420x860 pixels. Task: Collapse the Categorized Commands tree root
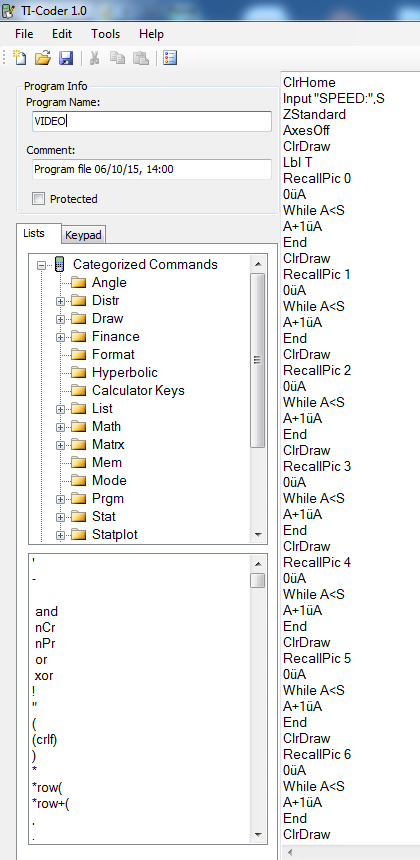click(x=41, y=265)
